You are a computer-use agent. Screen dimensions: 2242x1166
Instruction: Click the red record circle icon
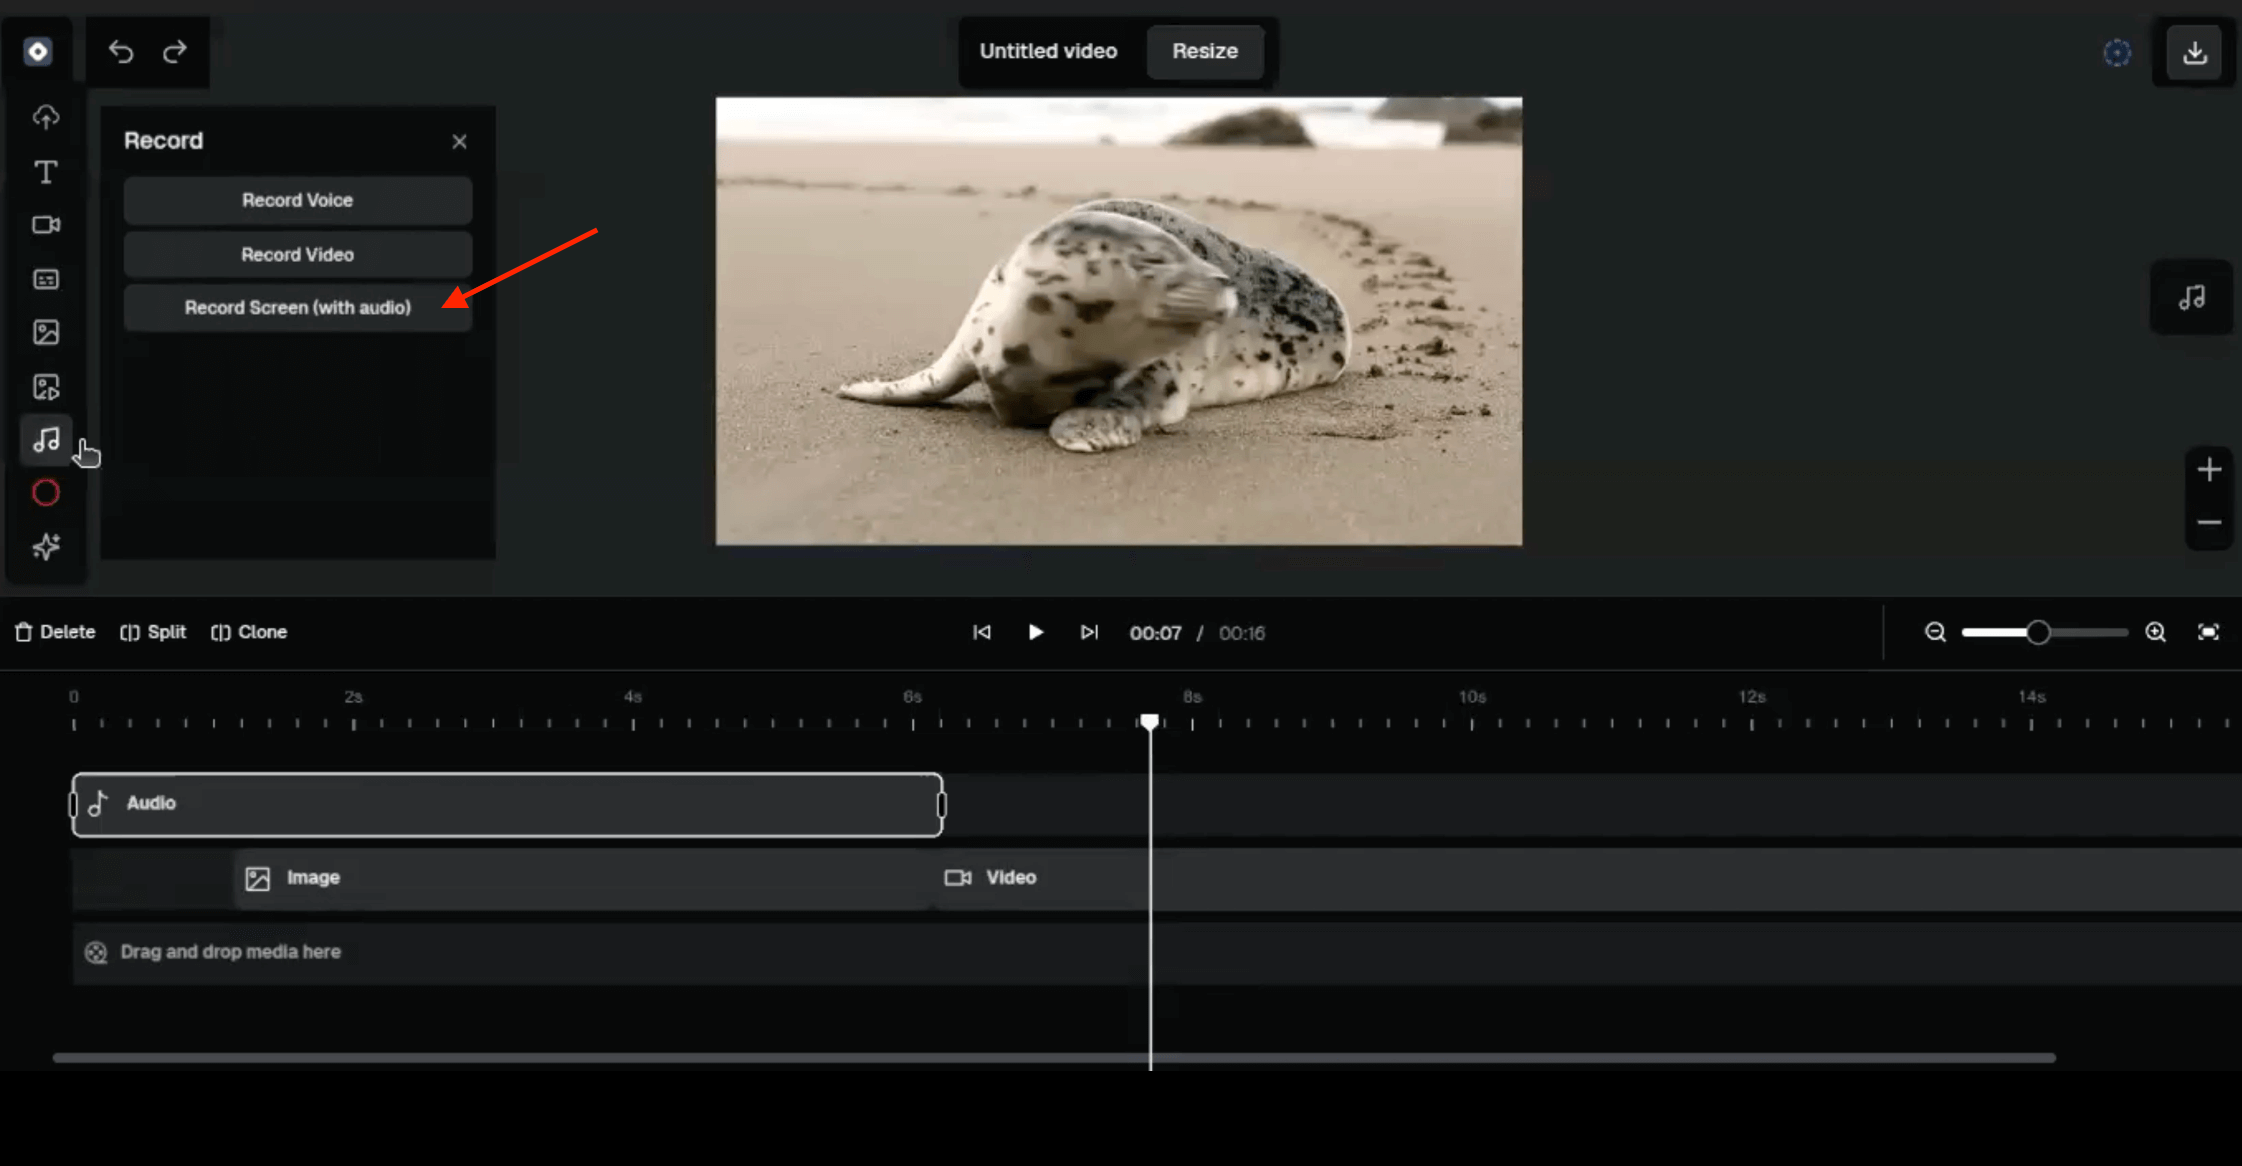(46, 493)
